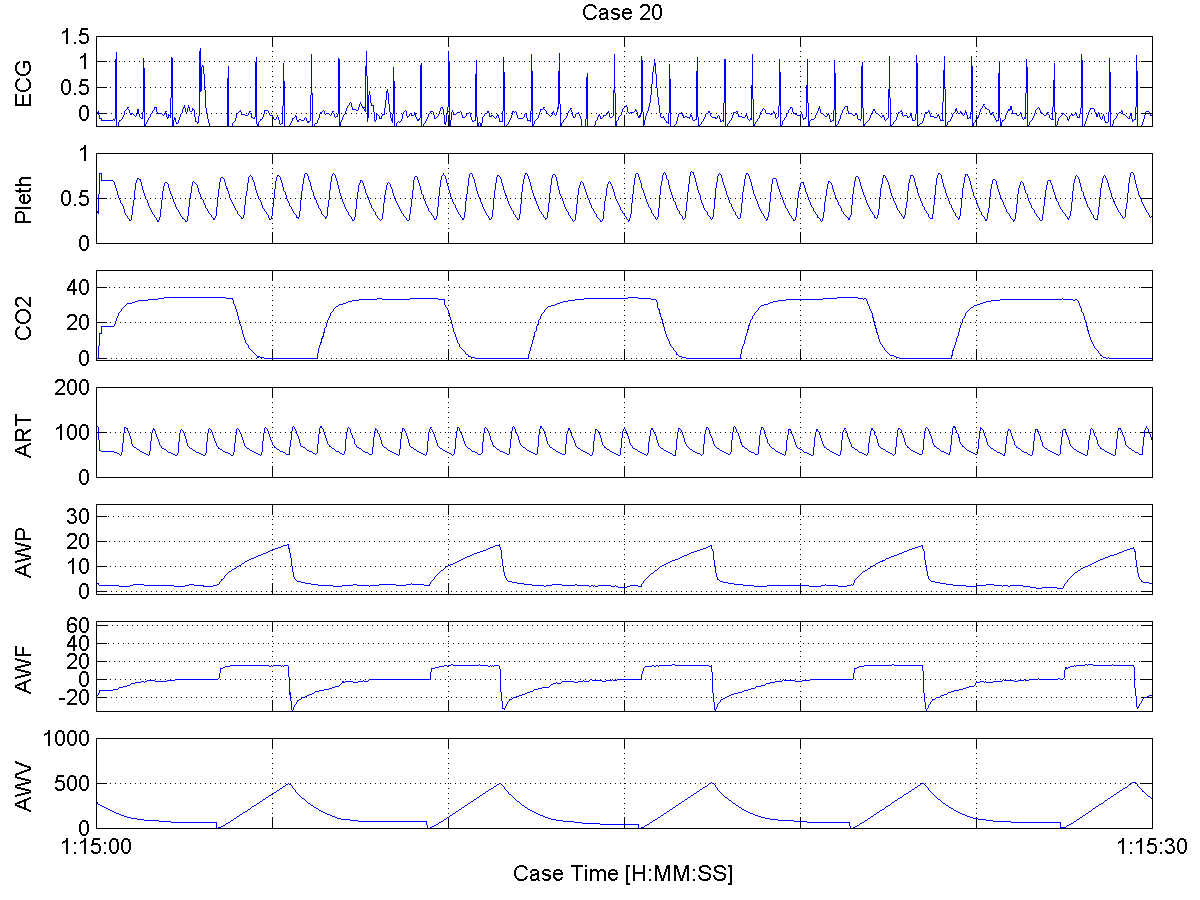Viewport: 1200px width, 900px height.
Task: Click the 40 tick on CO2 axis
Action: 78,287
